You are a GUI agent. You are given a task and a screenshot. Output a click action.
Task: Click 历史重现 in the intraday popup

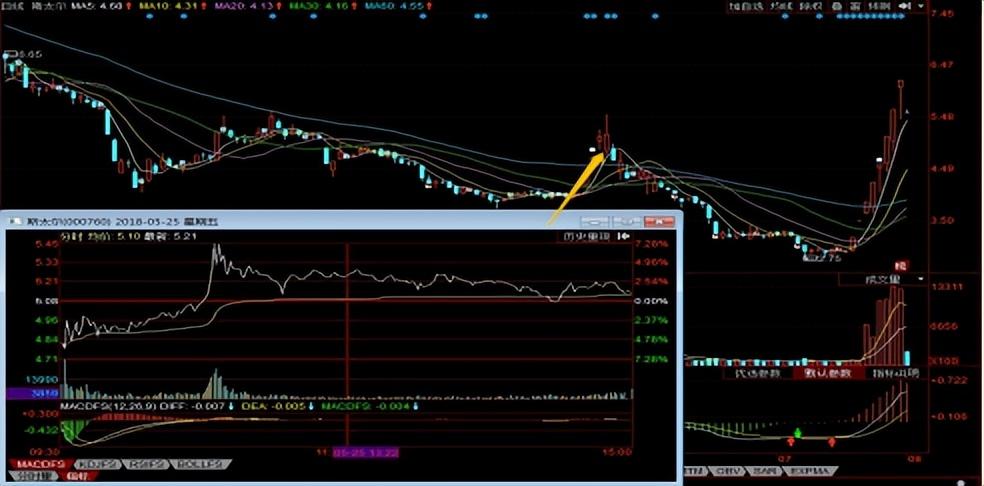click(x=585, y=237)
